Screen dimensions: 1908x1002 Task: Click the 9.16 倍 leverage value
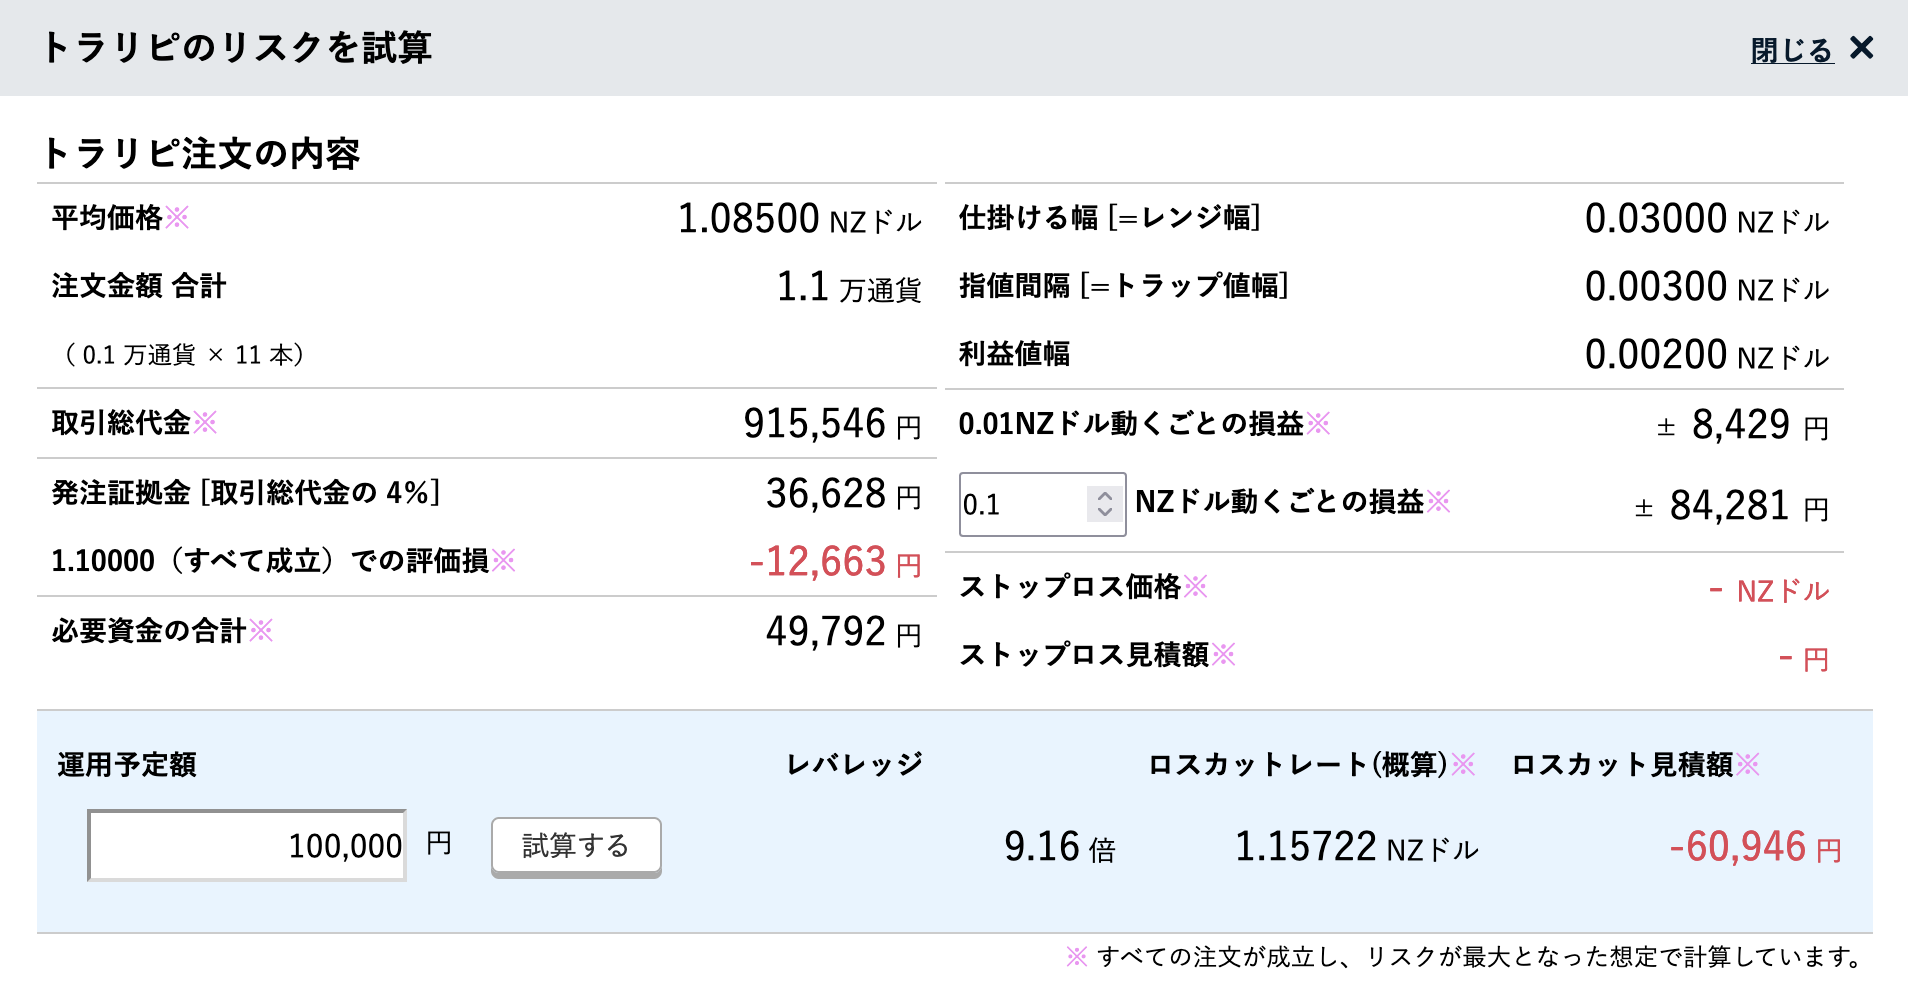pos(1060,847)
